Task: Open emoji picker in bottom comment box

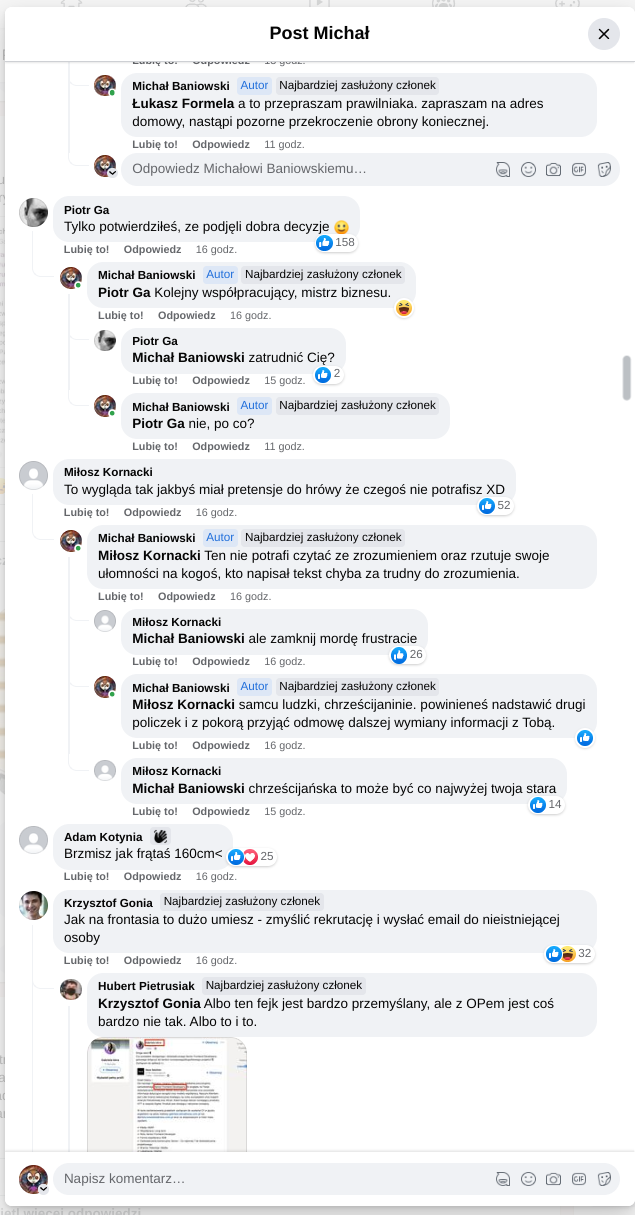Action: coord(528,1179)
